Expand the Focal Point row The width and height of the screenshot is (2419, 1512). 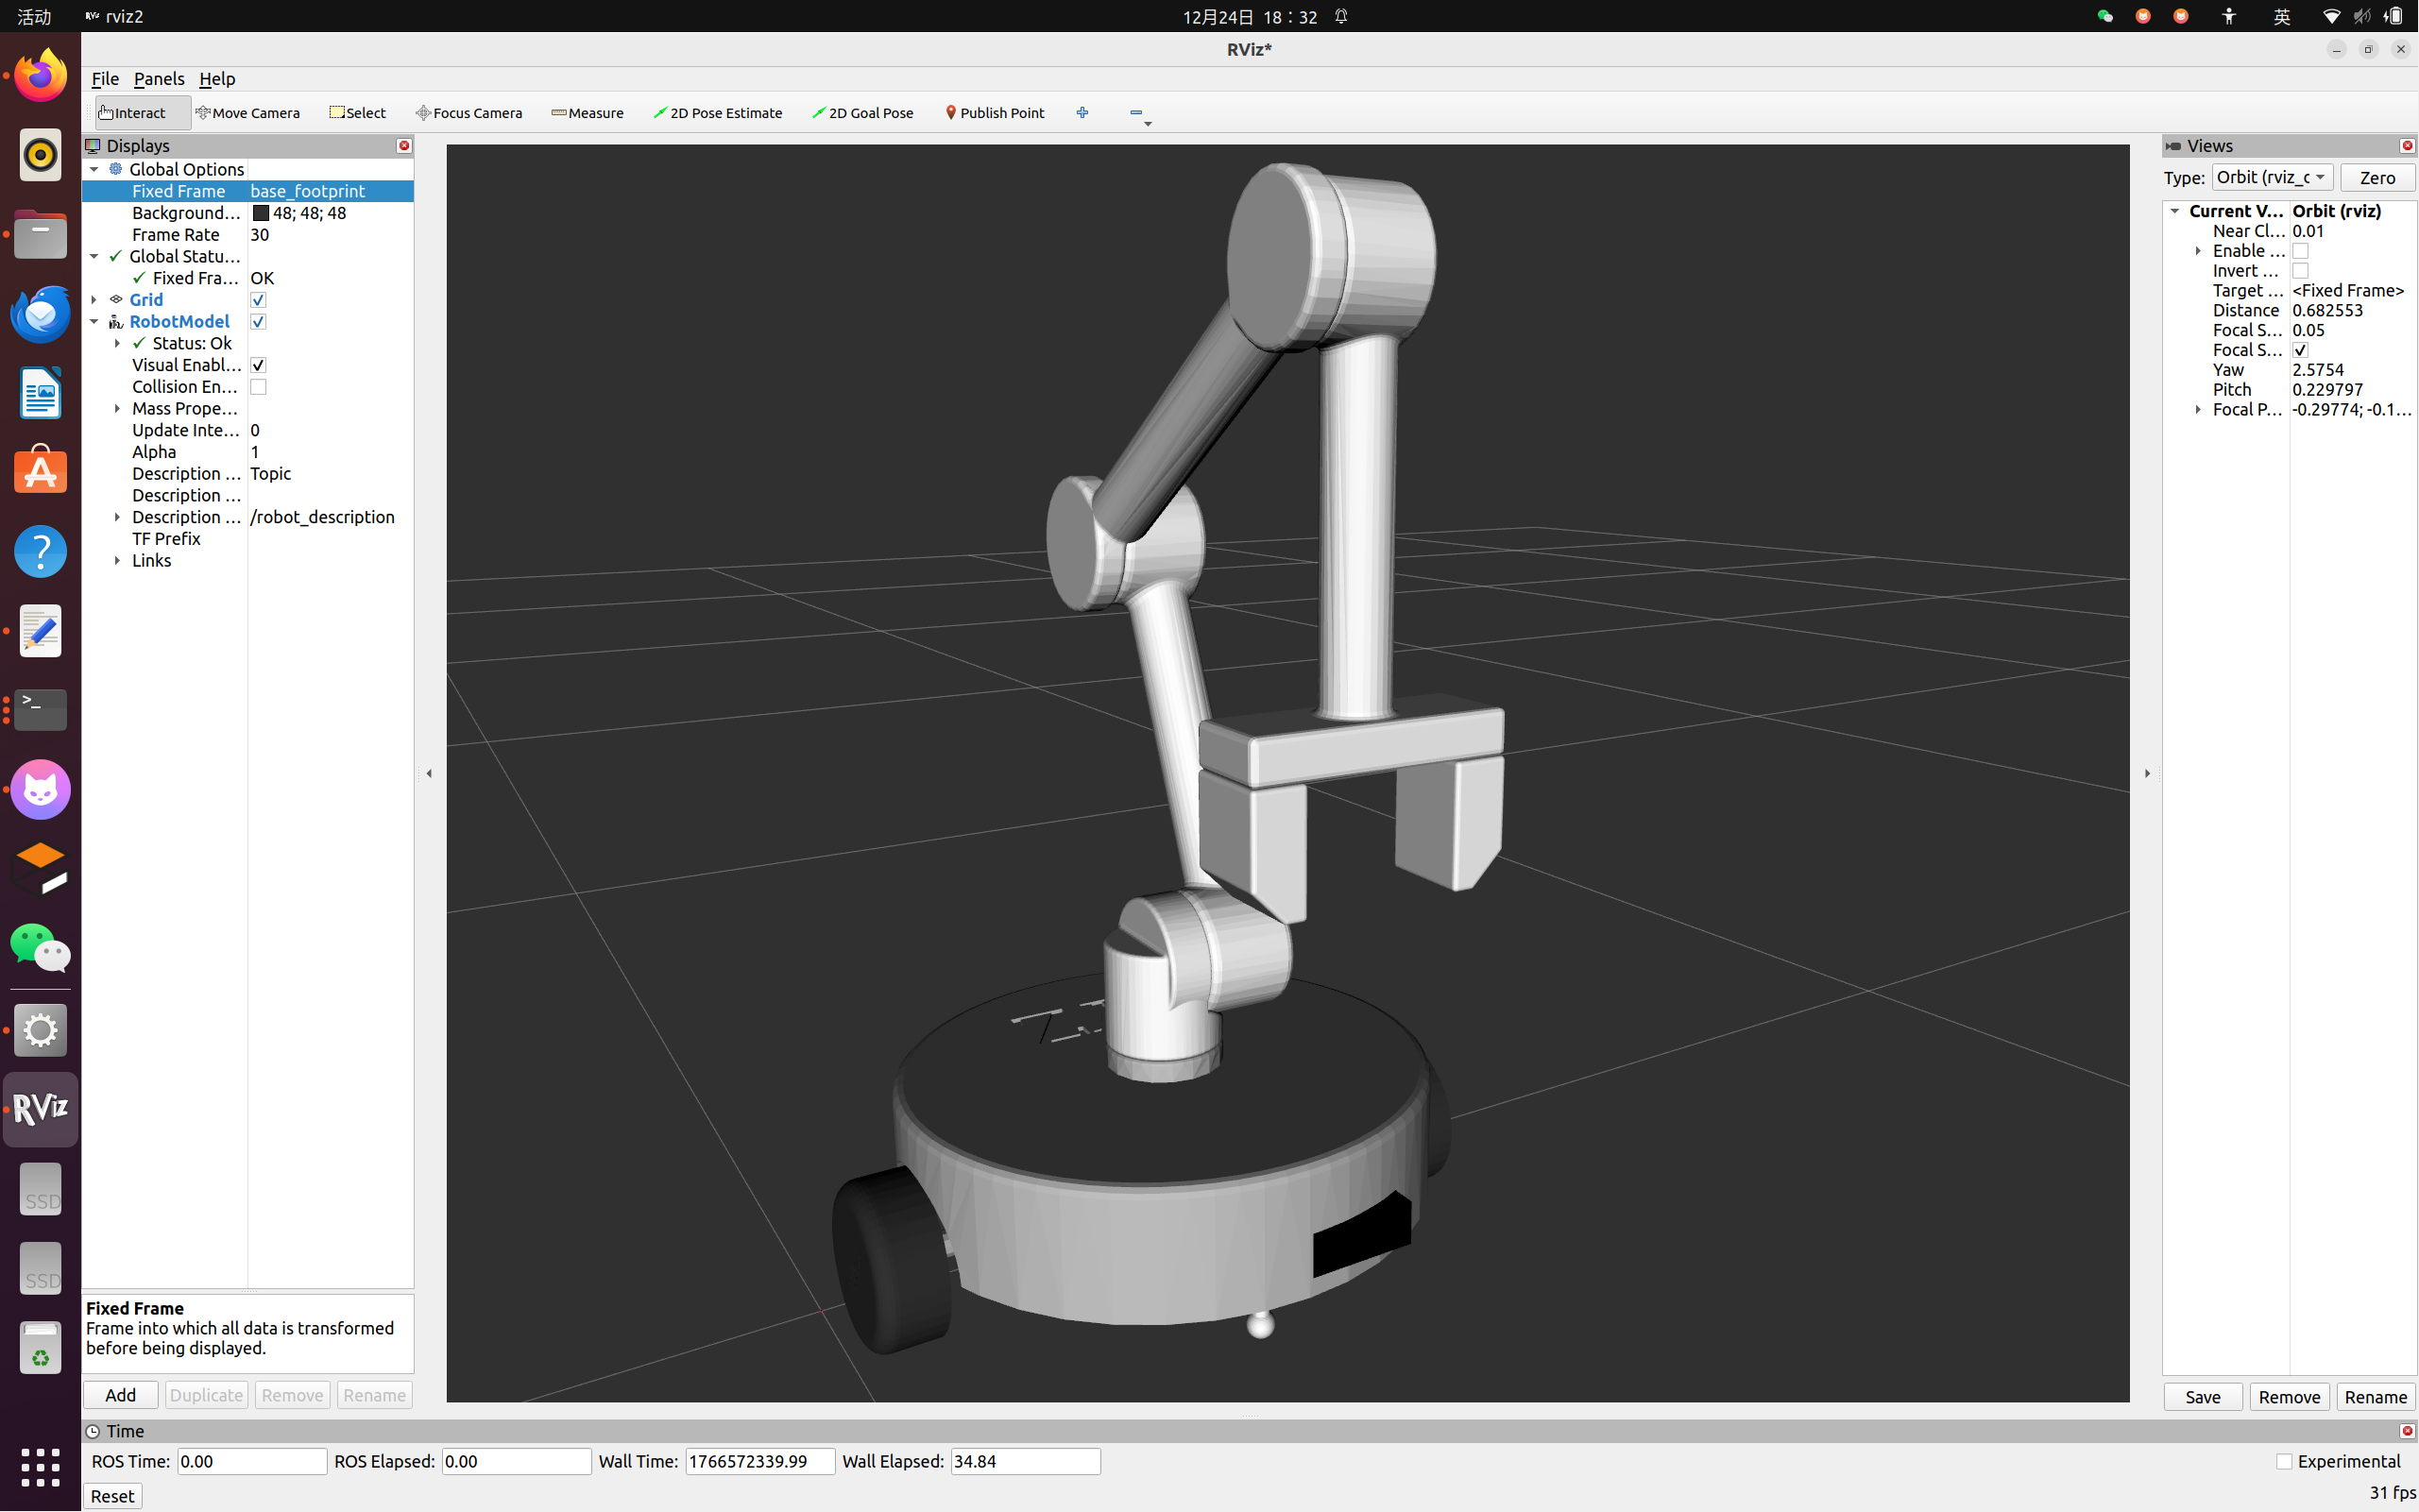(x=2198, y=410)
